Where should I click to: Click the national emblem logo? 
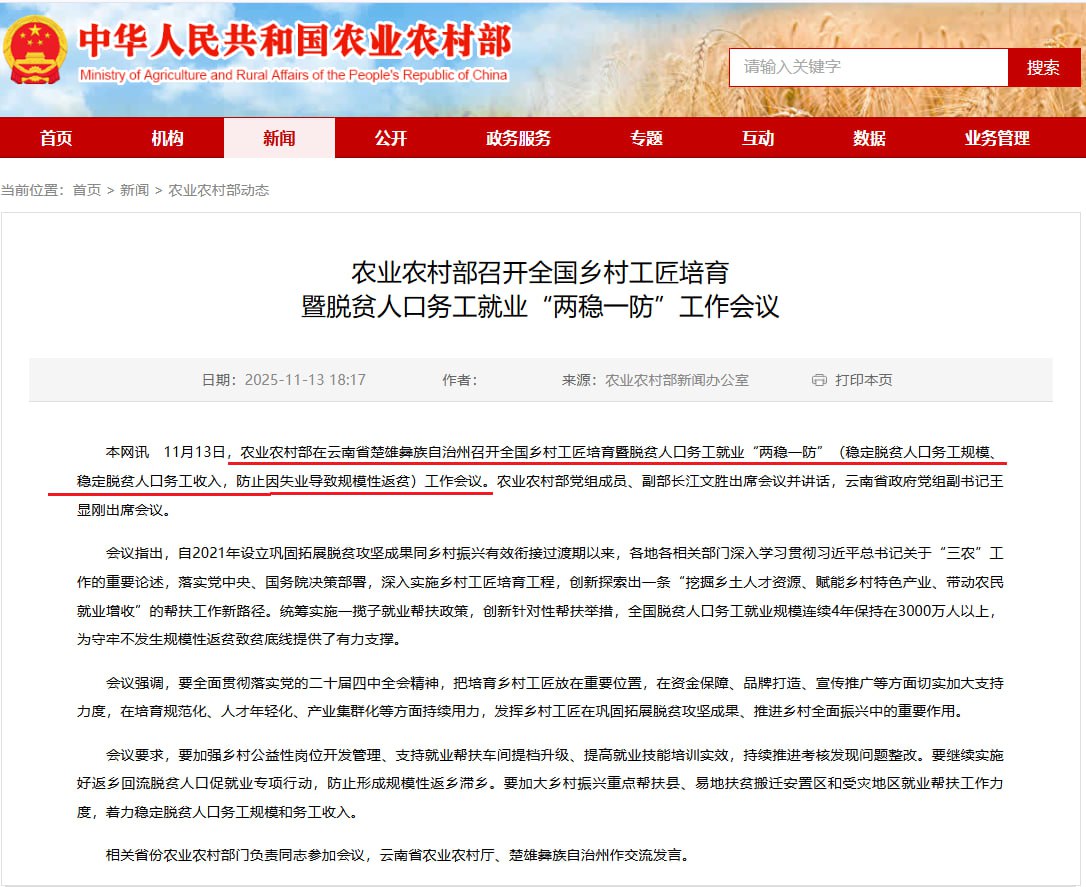(x=36, y=51)
